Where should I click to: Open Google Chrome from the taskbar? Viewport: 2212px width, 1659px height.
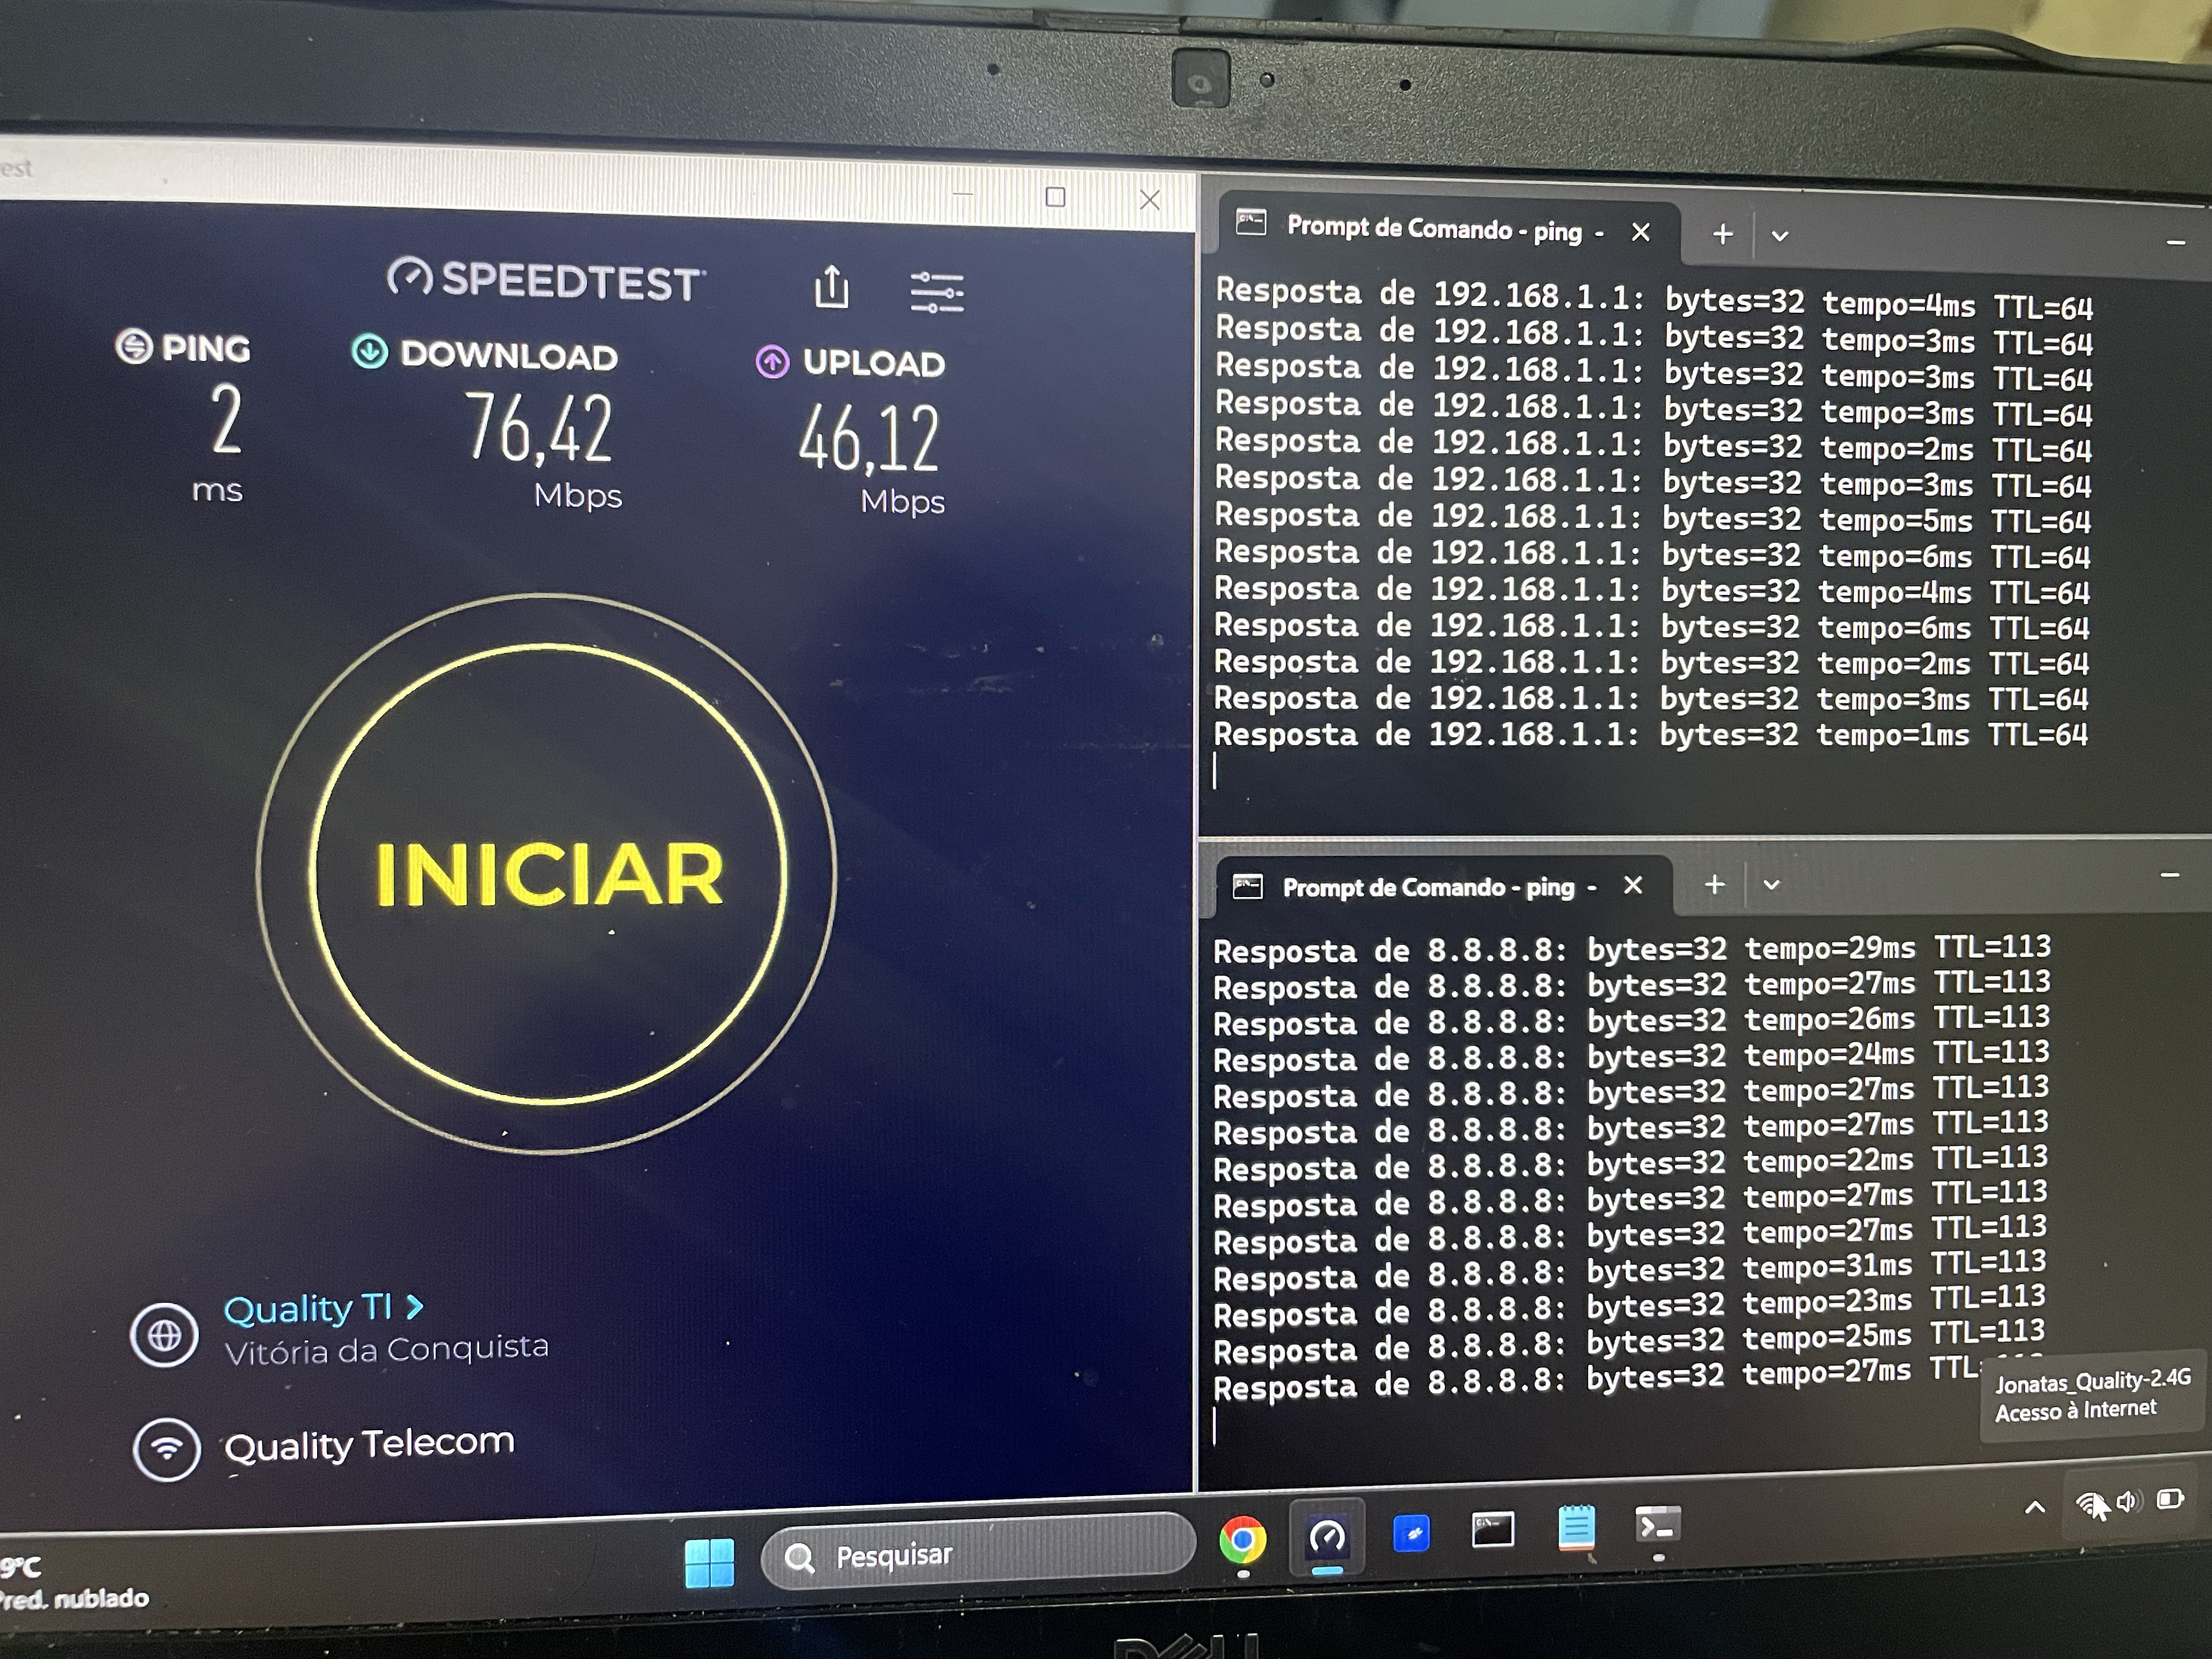tap(1242, 1540)
